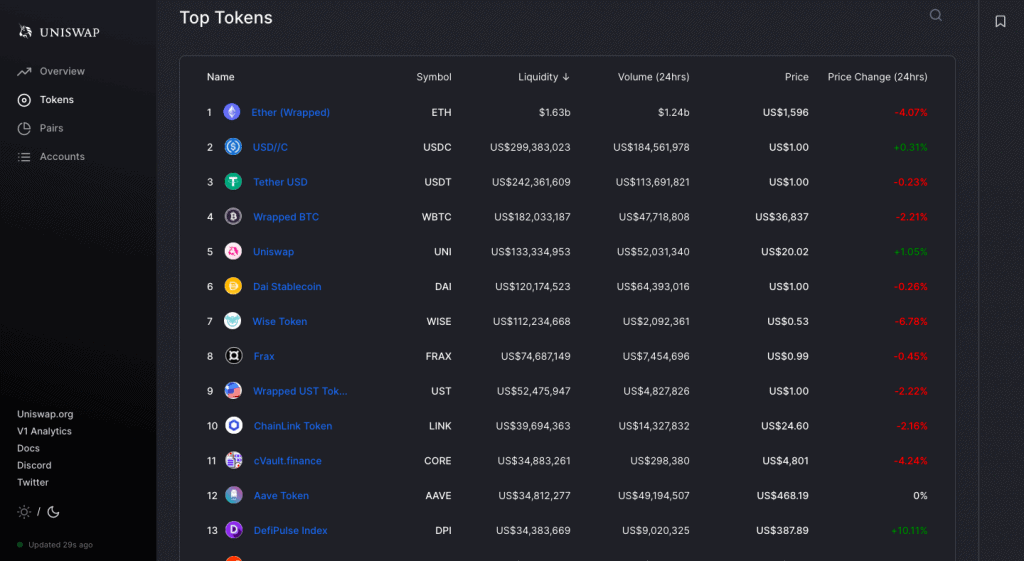This screenshot has height=561, width=1024.
Task: Click the WBTC price US$36,837
Action: tap(782, 217)
